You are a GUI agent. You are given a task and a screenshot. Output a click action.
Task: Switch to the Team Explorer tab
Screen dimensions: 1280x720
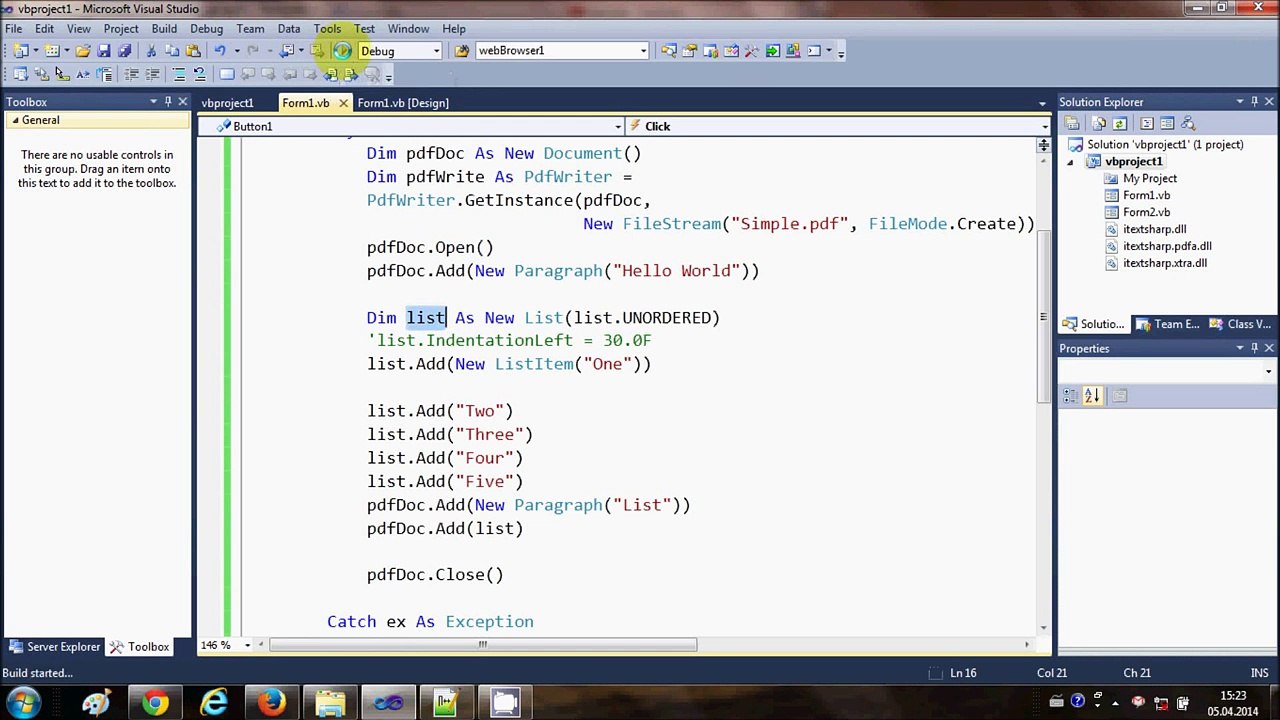1169,324
